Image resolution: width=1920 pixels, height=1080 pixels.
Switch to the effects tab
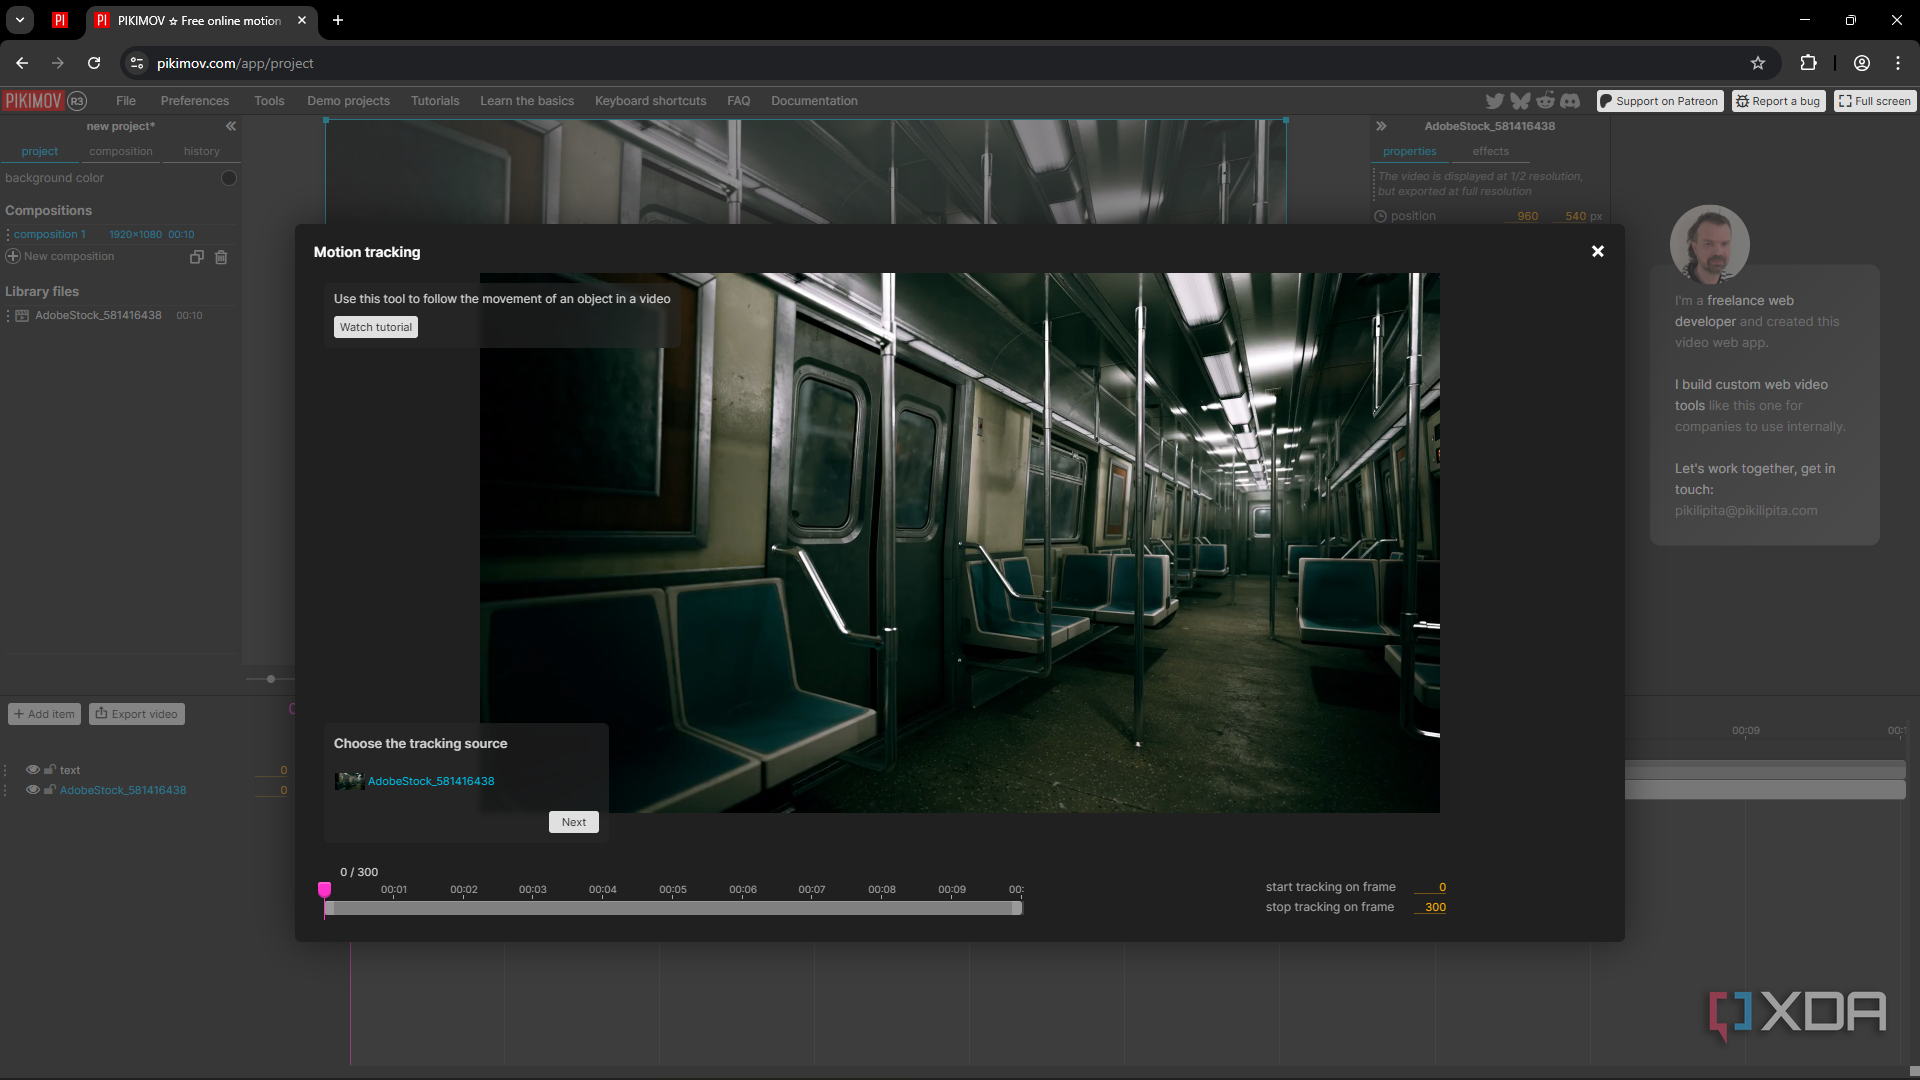pos(1490,152)
